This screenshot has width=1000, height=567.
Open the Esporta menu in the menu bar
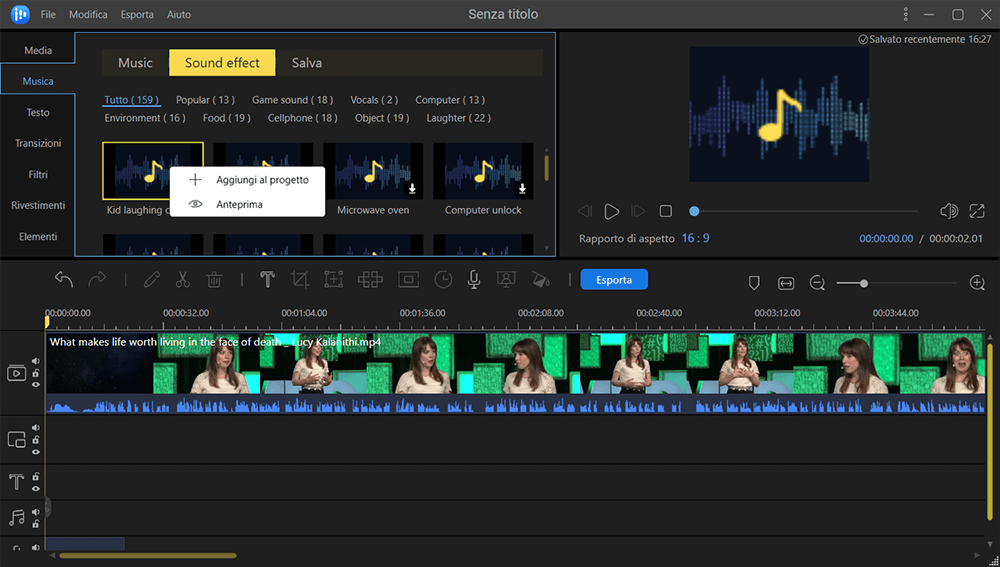(137, 15)
